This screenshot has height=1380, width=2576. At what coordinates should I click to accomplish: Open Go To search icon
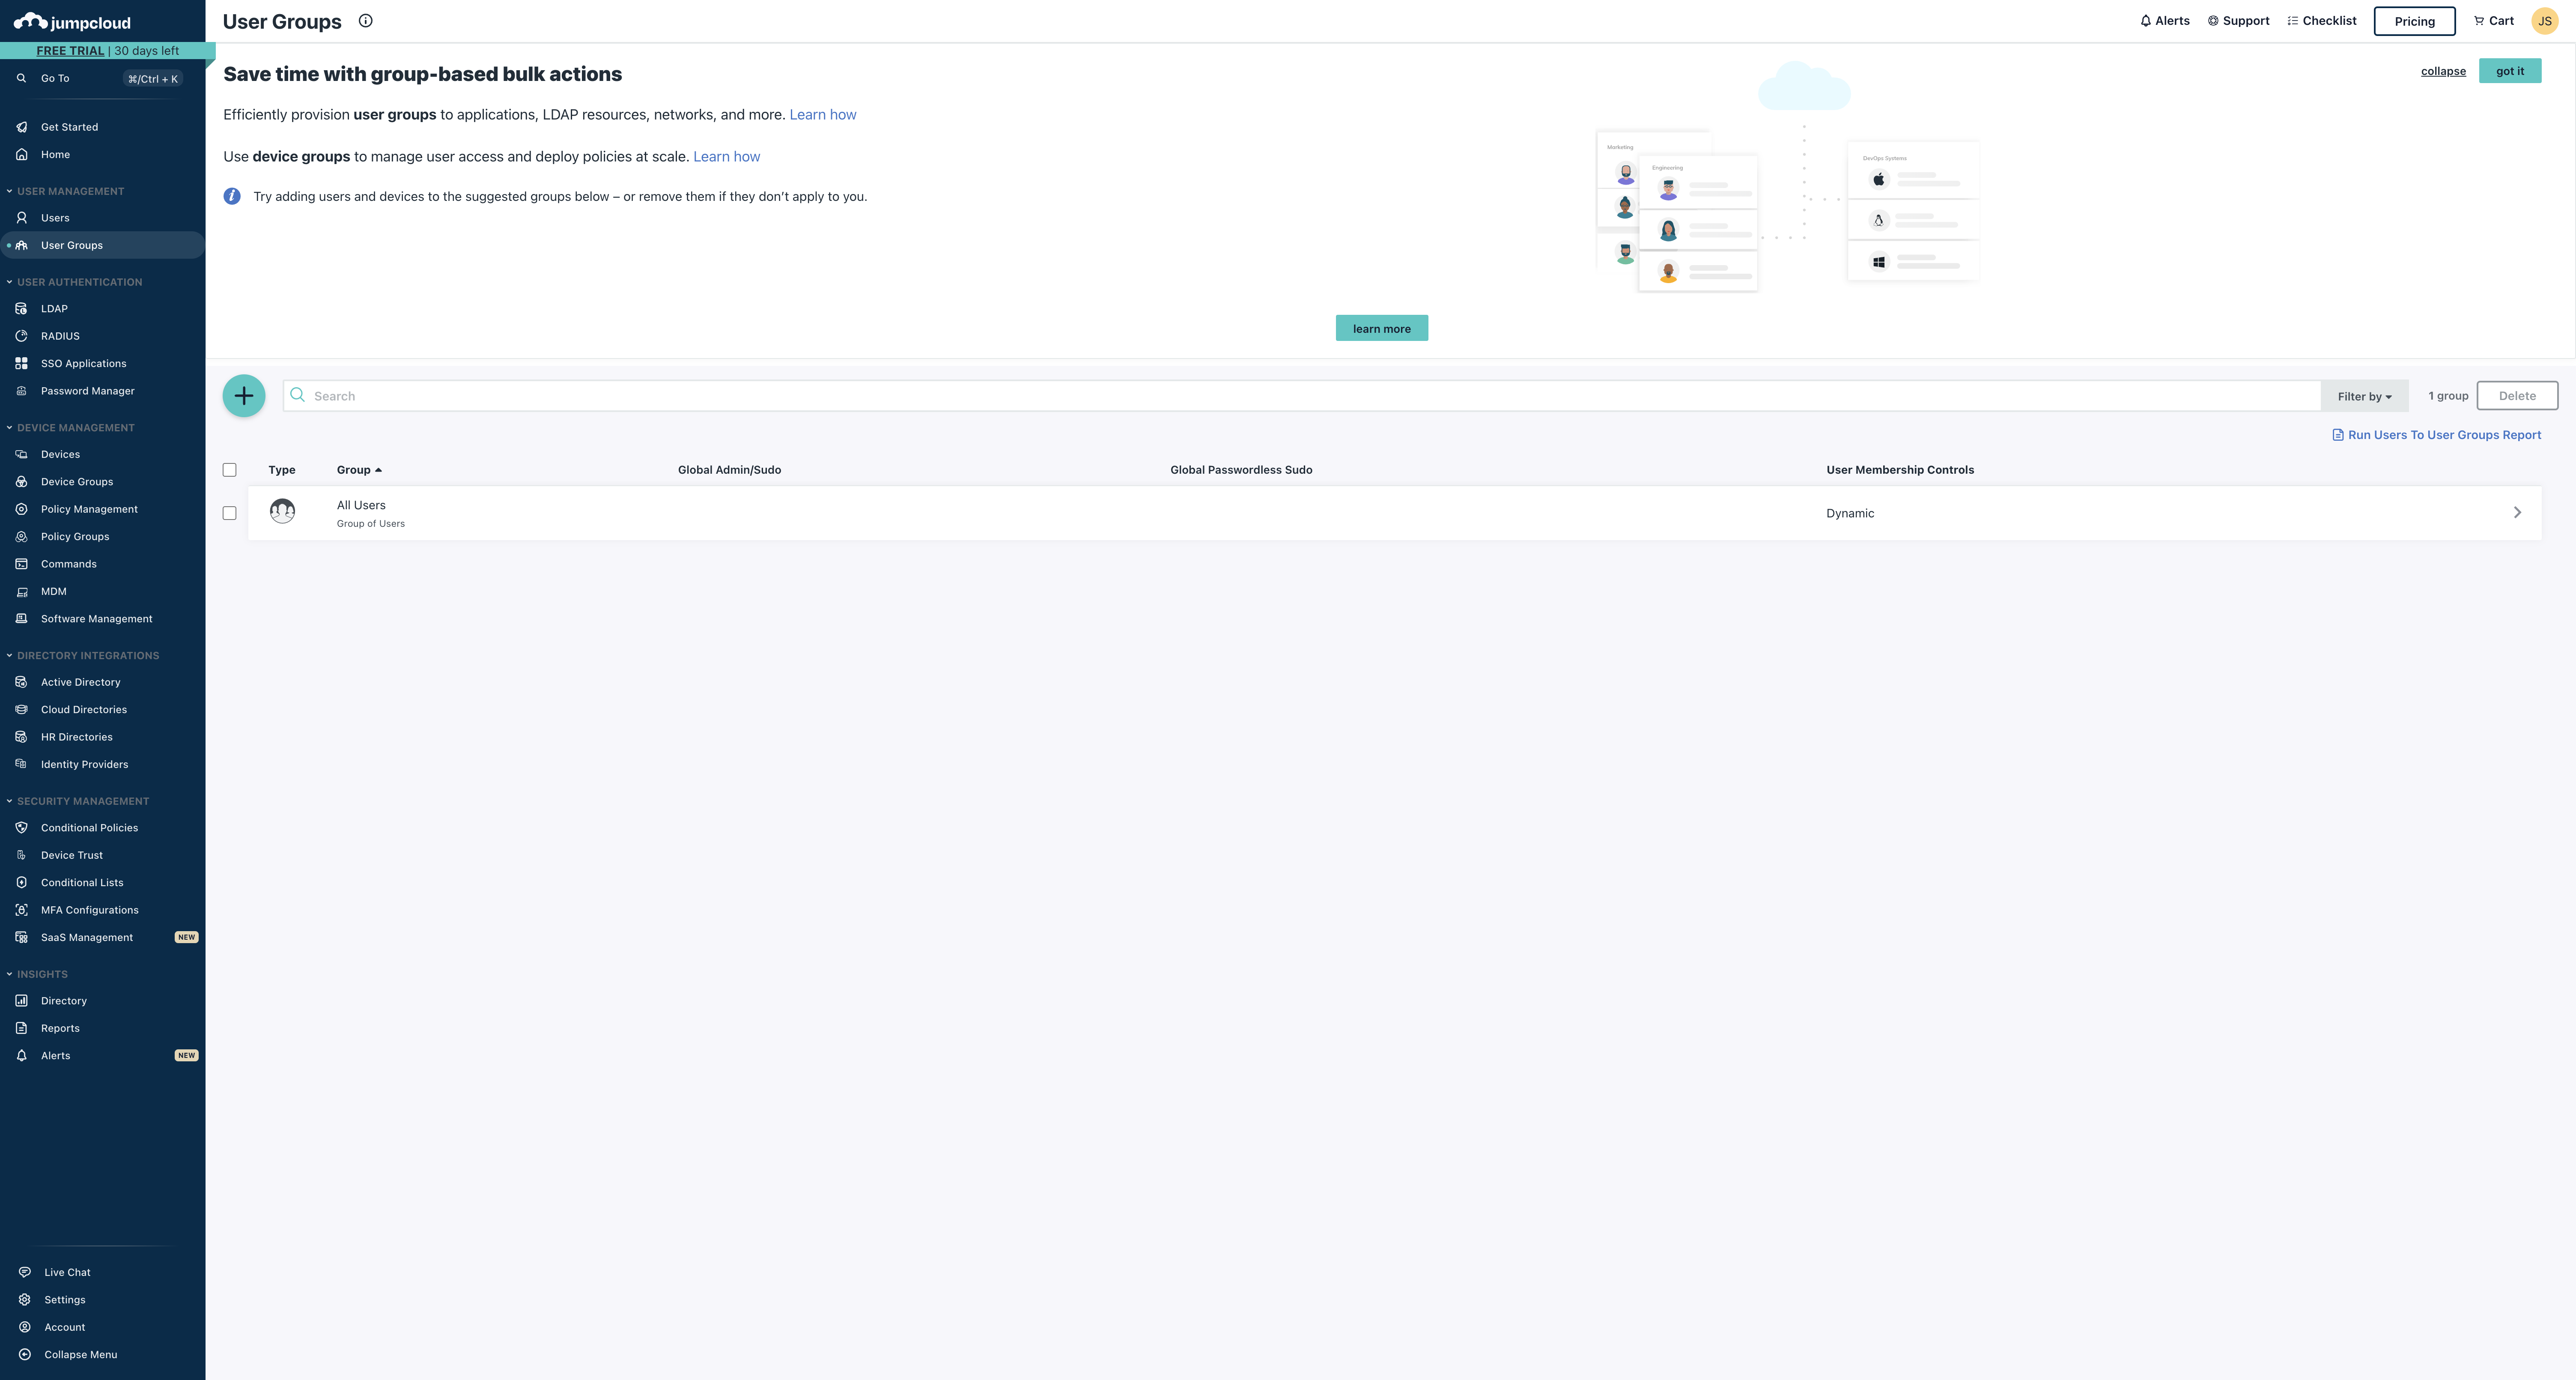pyautogui.click(x=21, y=78)
